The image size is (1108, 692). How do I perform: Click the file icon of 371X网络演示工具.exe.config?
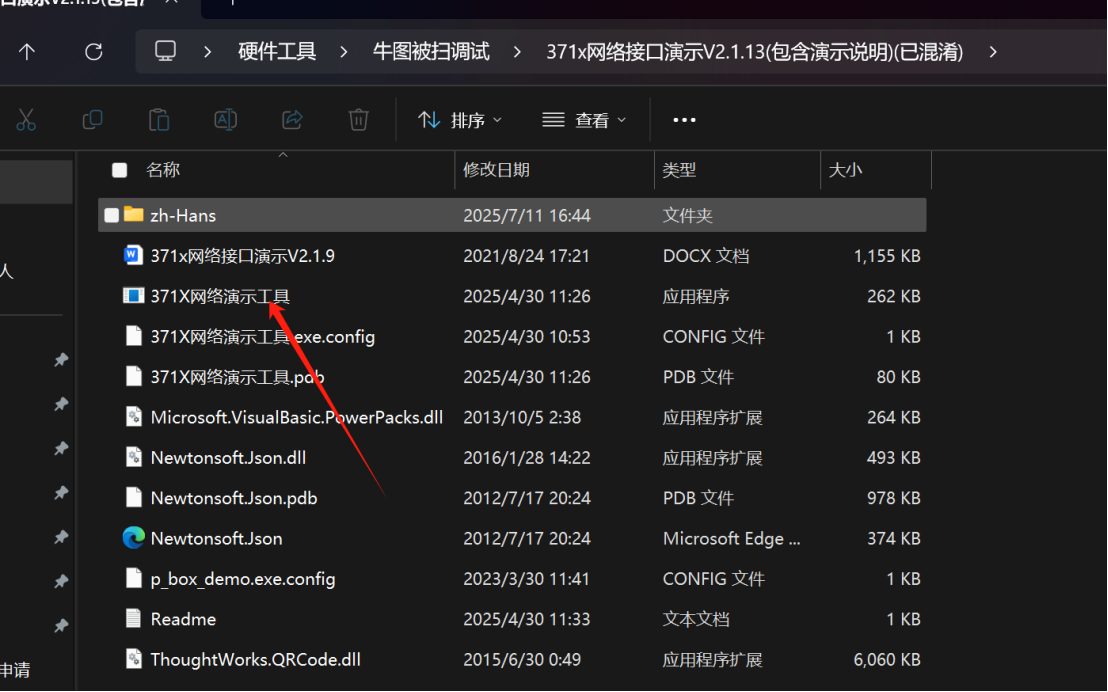click(134, 336)
